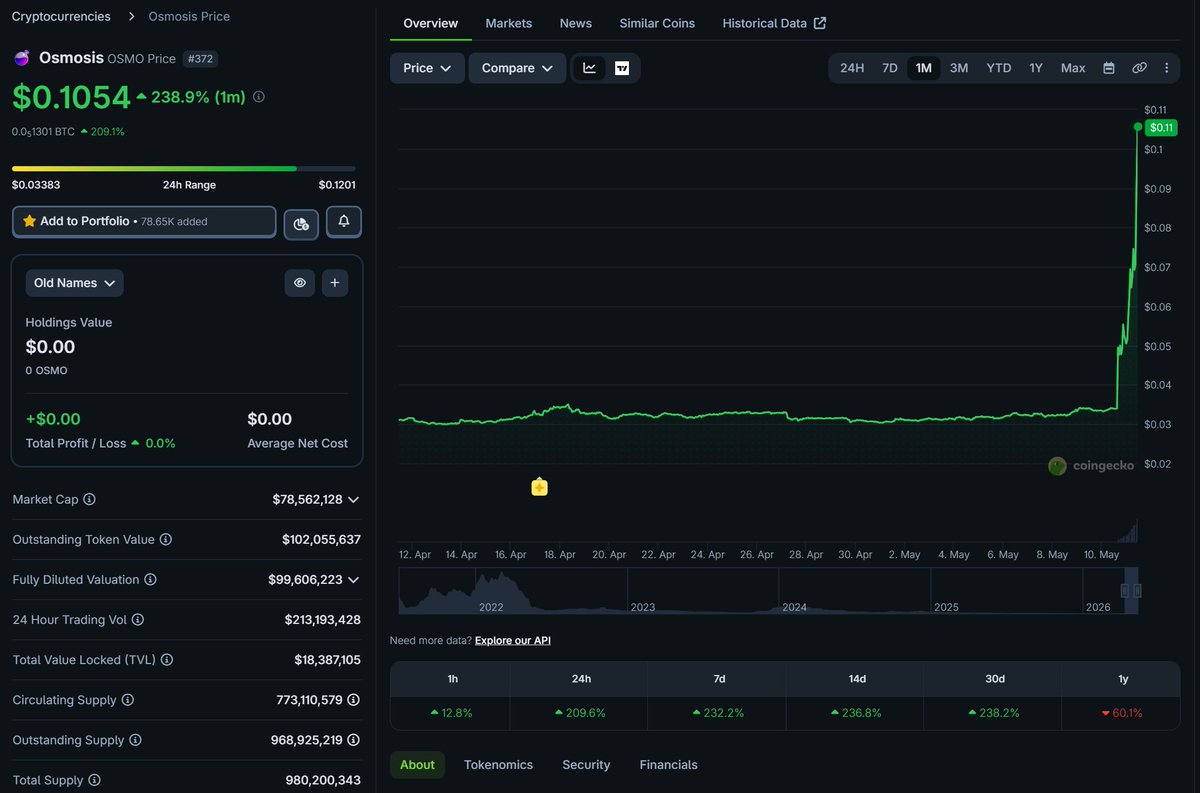Open the portfolio pie chart icon button
Viewport: 1200px width, 793px height.
[301, 223]
